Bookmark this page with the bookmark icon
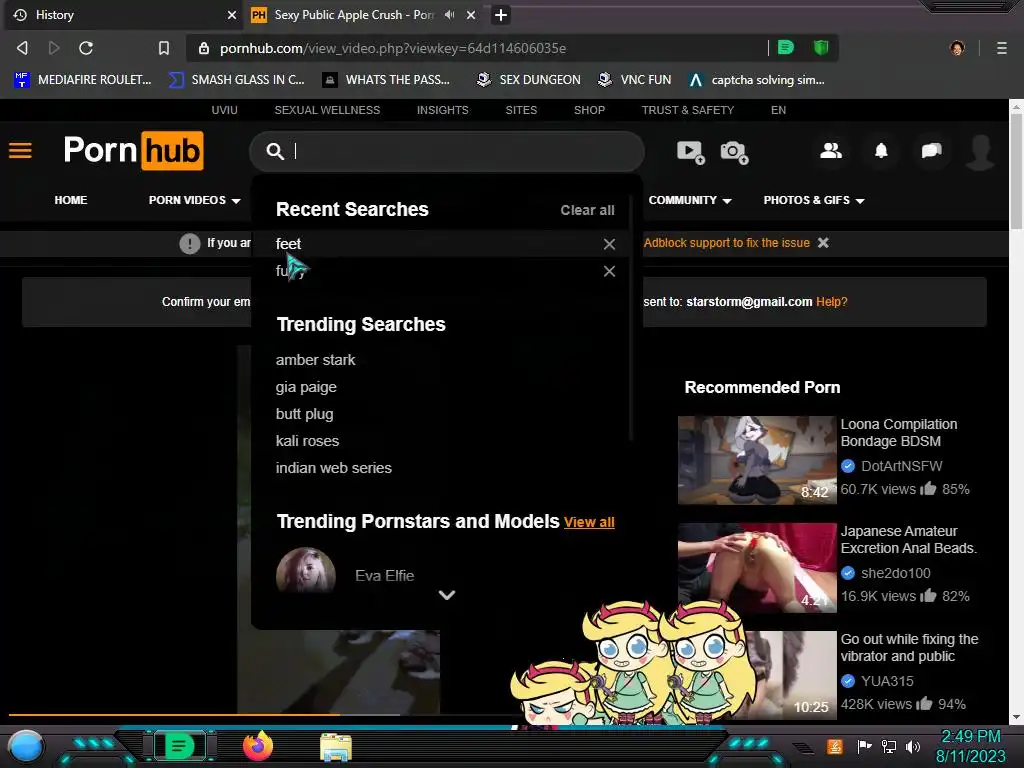 [x=164, y=48]
